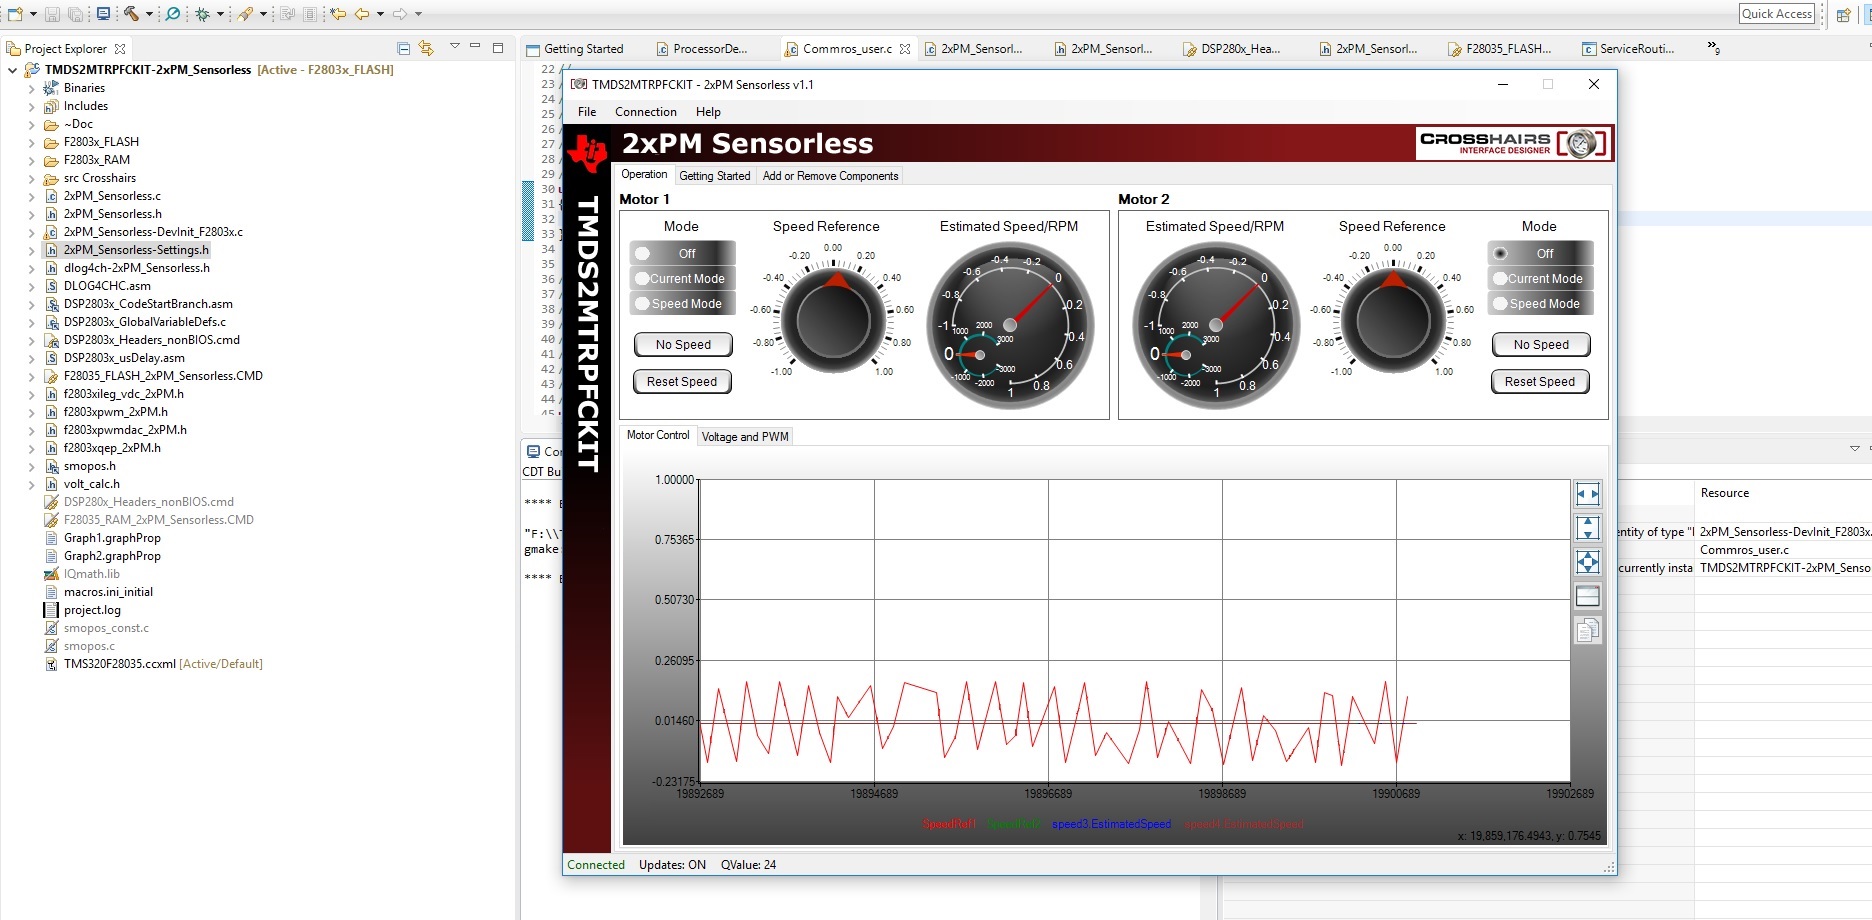
Task: Fit graph horizontally with zoom icon
Action: point(1587,494)
